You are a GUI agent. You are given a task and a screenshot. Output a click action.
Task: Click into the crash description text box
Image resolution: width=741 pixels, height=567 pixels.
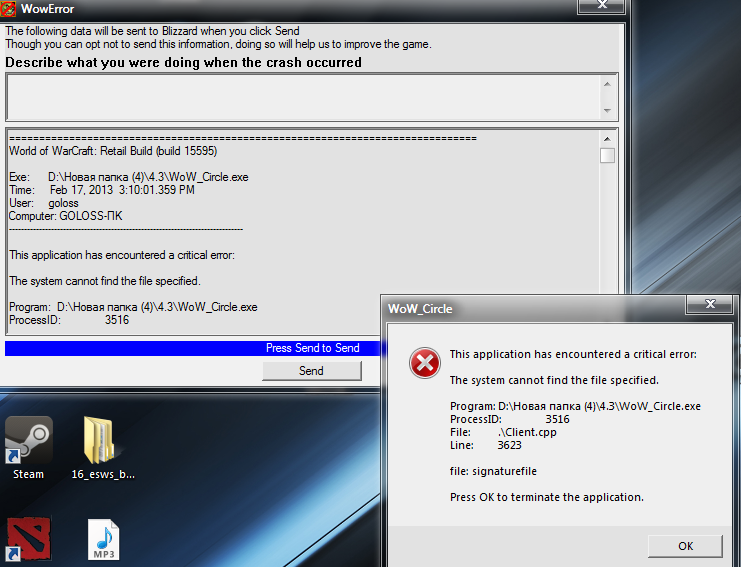click(302, 97)
